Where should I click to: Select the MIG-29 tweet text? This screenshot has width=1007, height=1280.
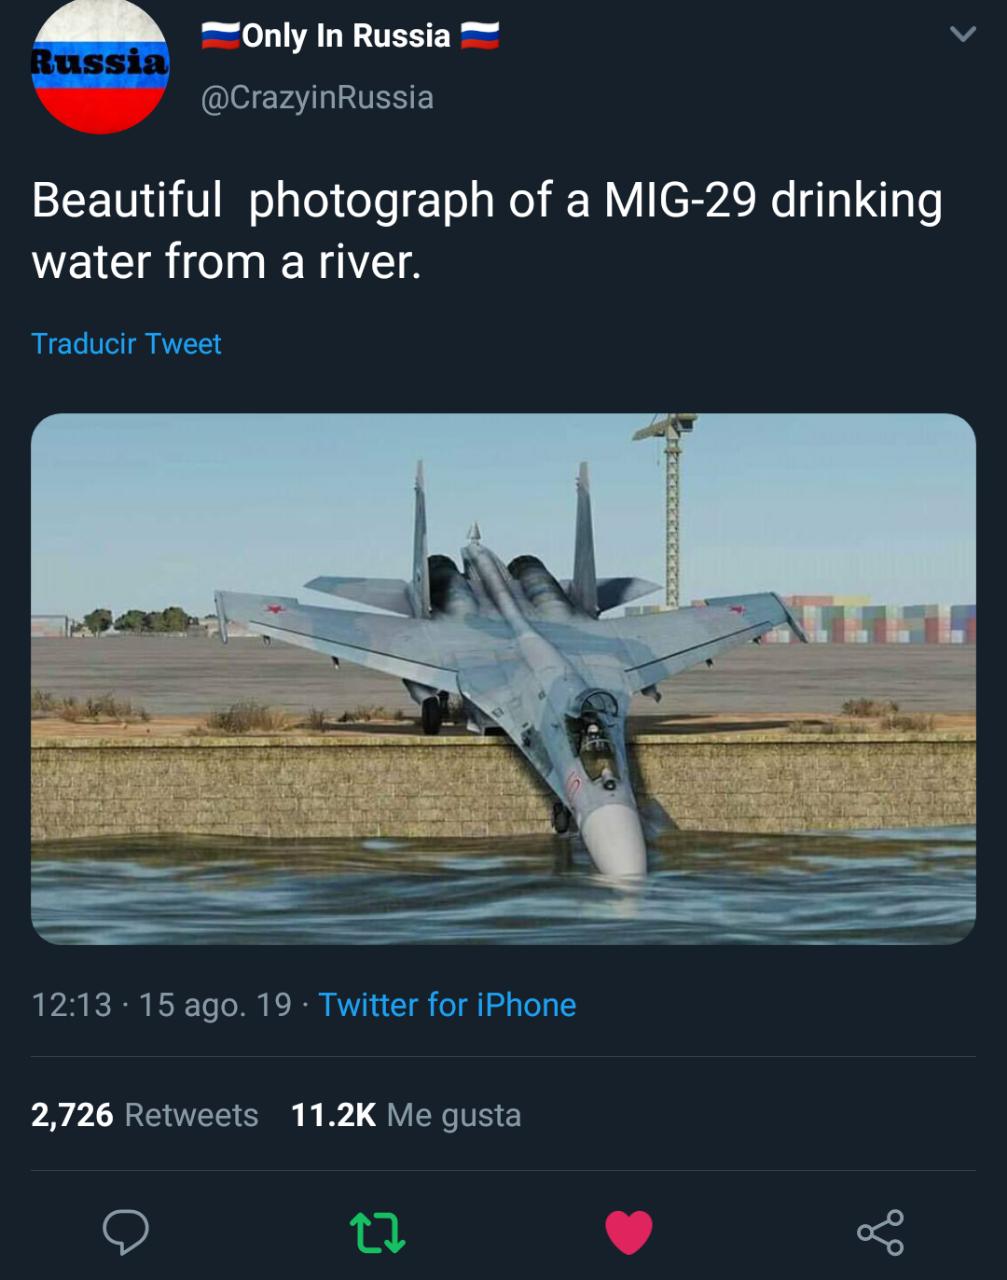click(x=487, y=231)
